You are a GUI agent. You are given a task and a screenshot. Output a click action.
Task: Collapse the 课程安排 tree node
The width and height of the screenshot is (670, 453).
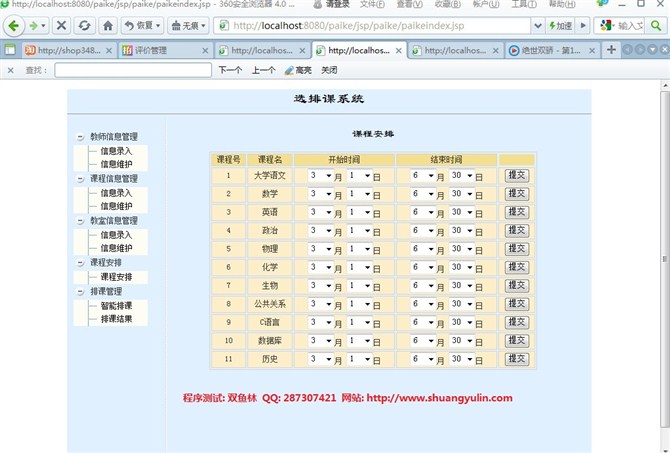tap(80, 263)
